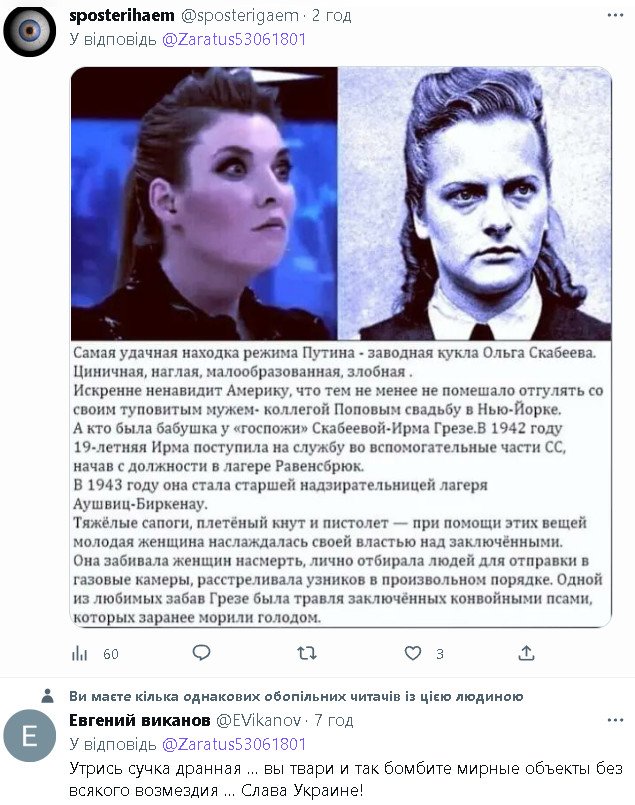The width and height of the screenshot is (635, 805).
Task: Open Евгений виканов letter E avatar
Action: tap(29, 736)
